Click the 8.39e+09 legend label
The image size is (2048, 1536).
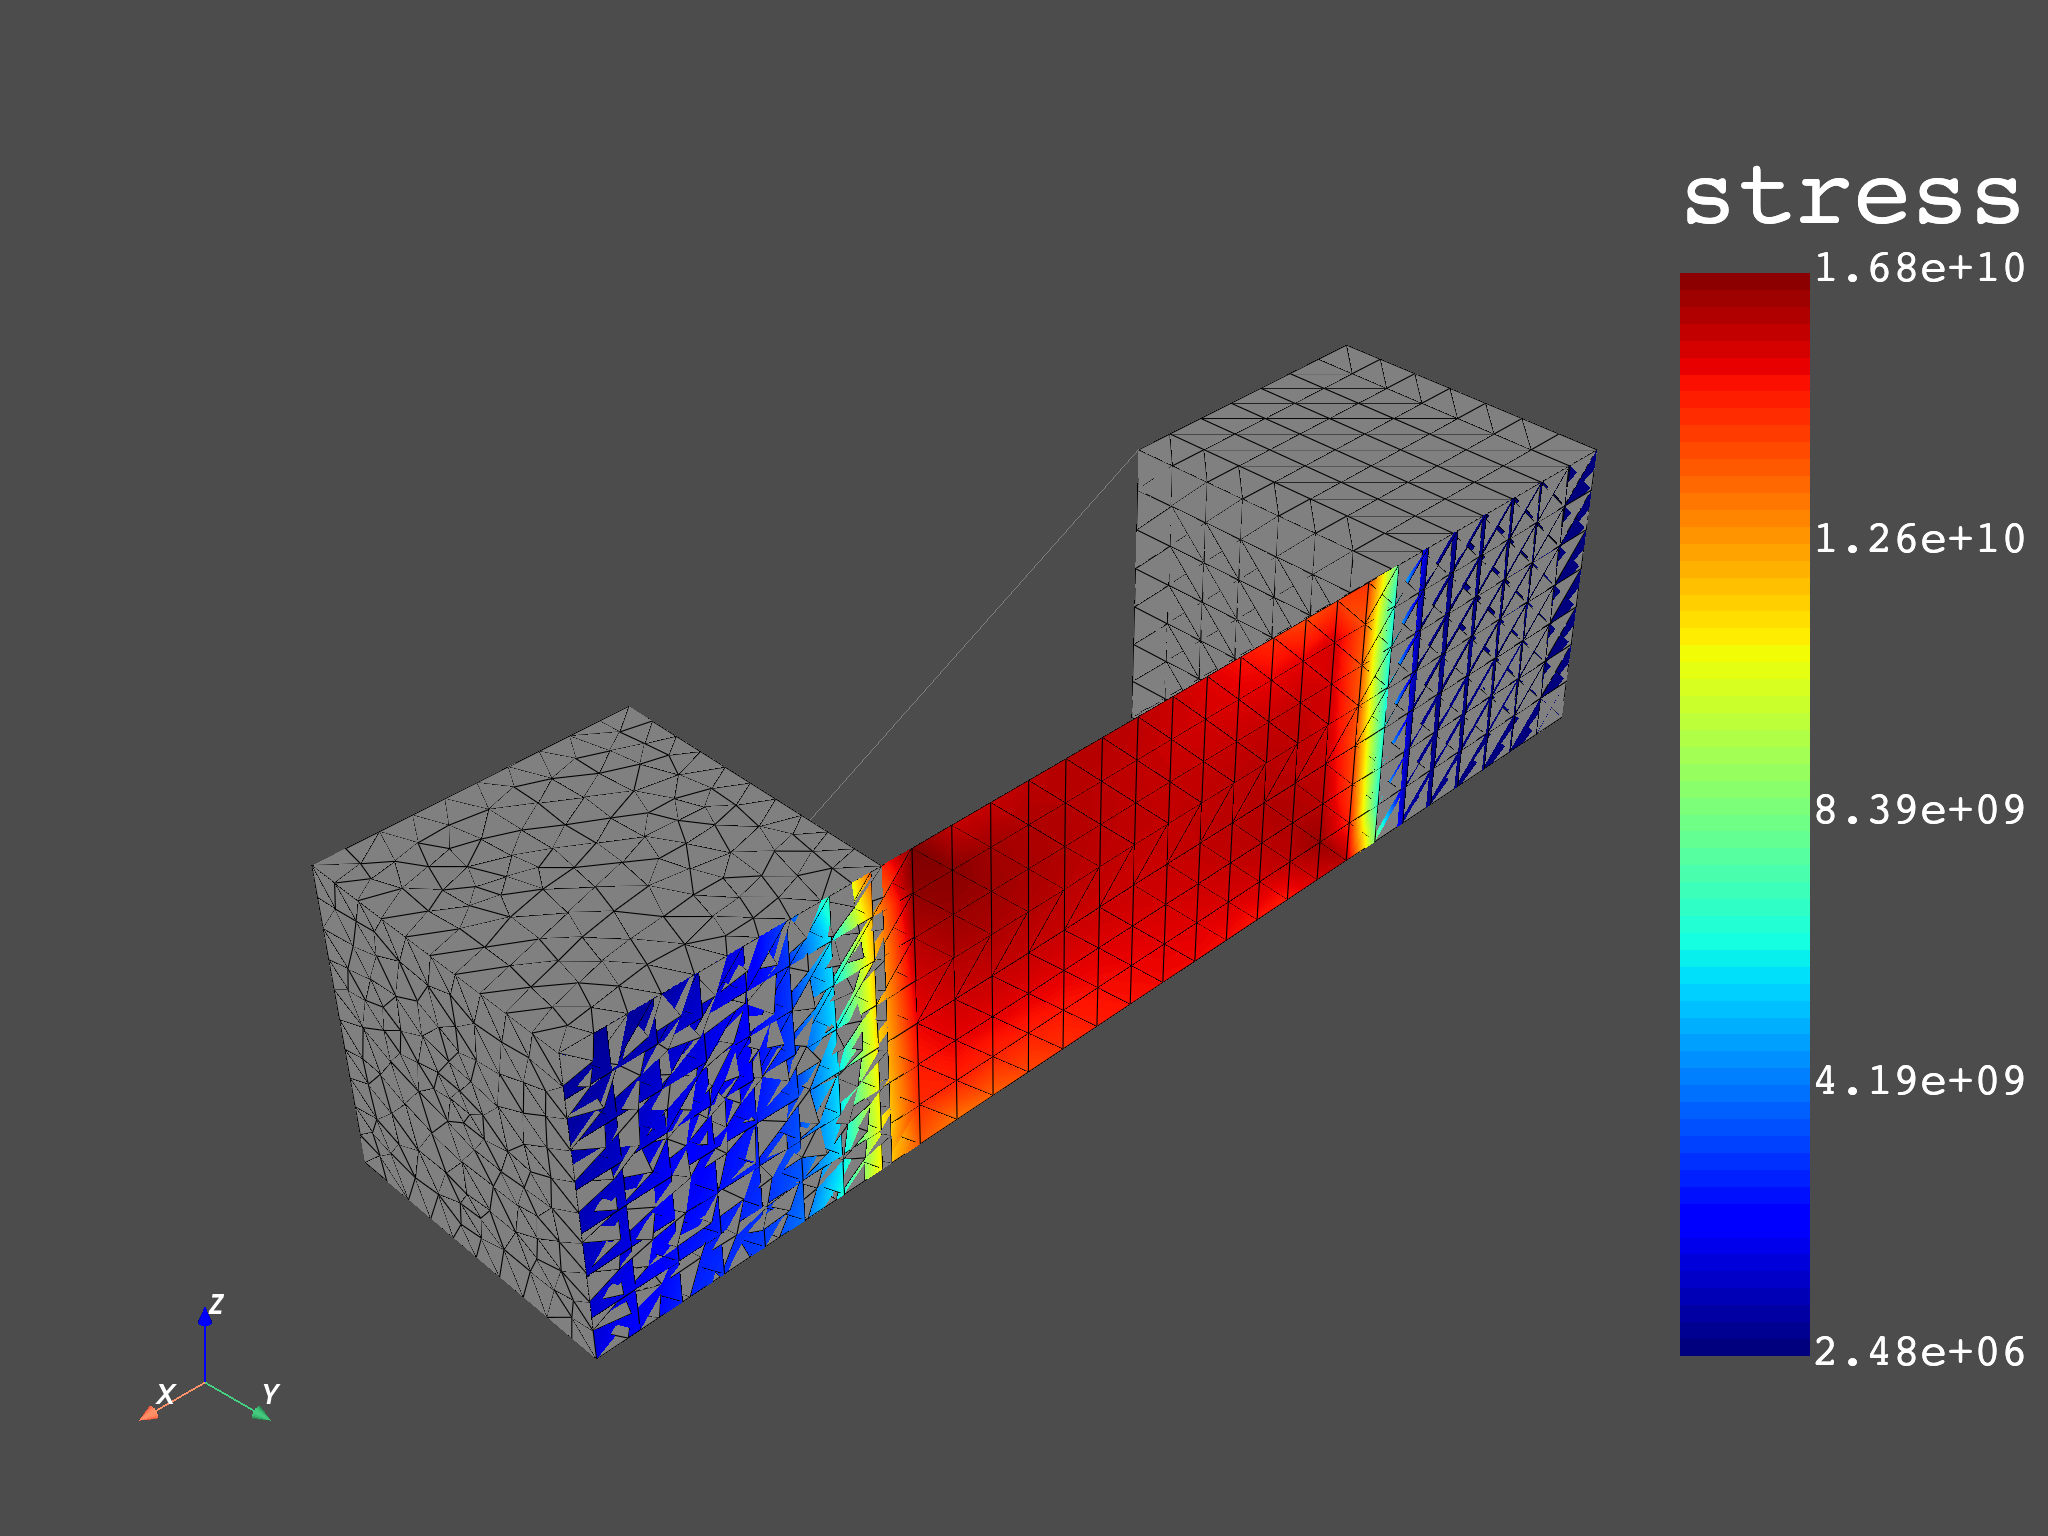(1919, 810)
